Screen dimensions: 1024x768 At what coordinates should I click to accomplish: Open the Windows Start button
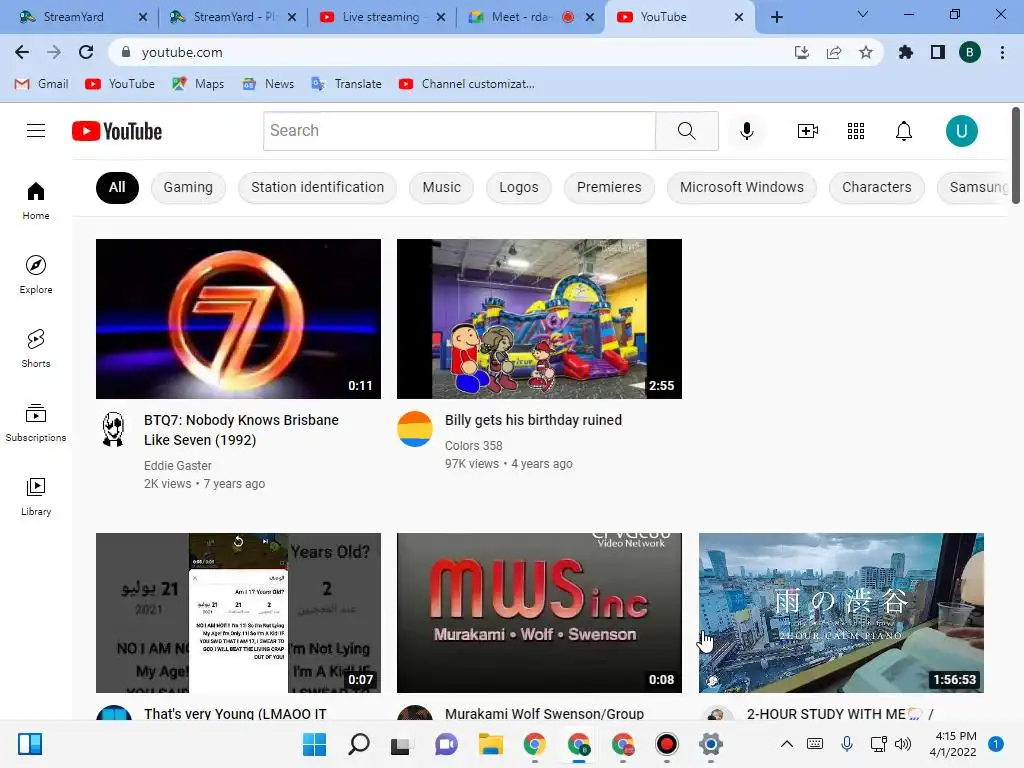pyautogui.click(x=314, y=744)
